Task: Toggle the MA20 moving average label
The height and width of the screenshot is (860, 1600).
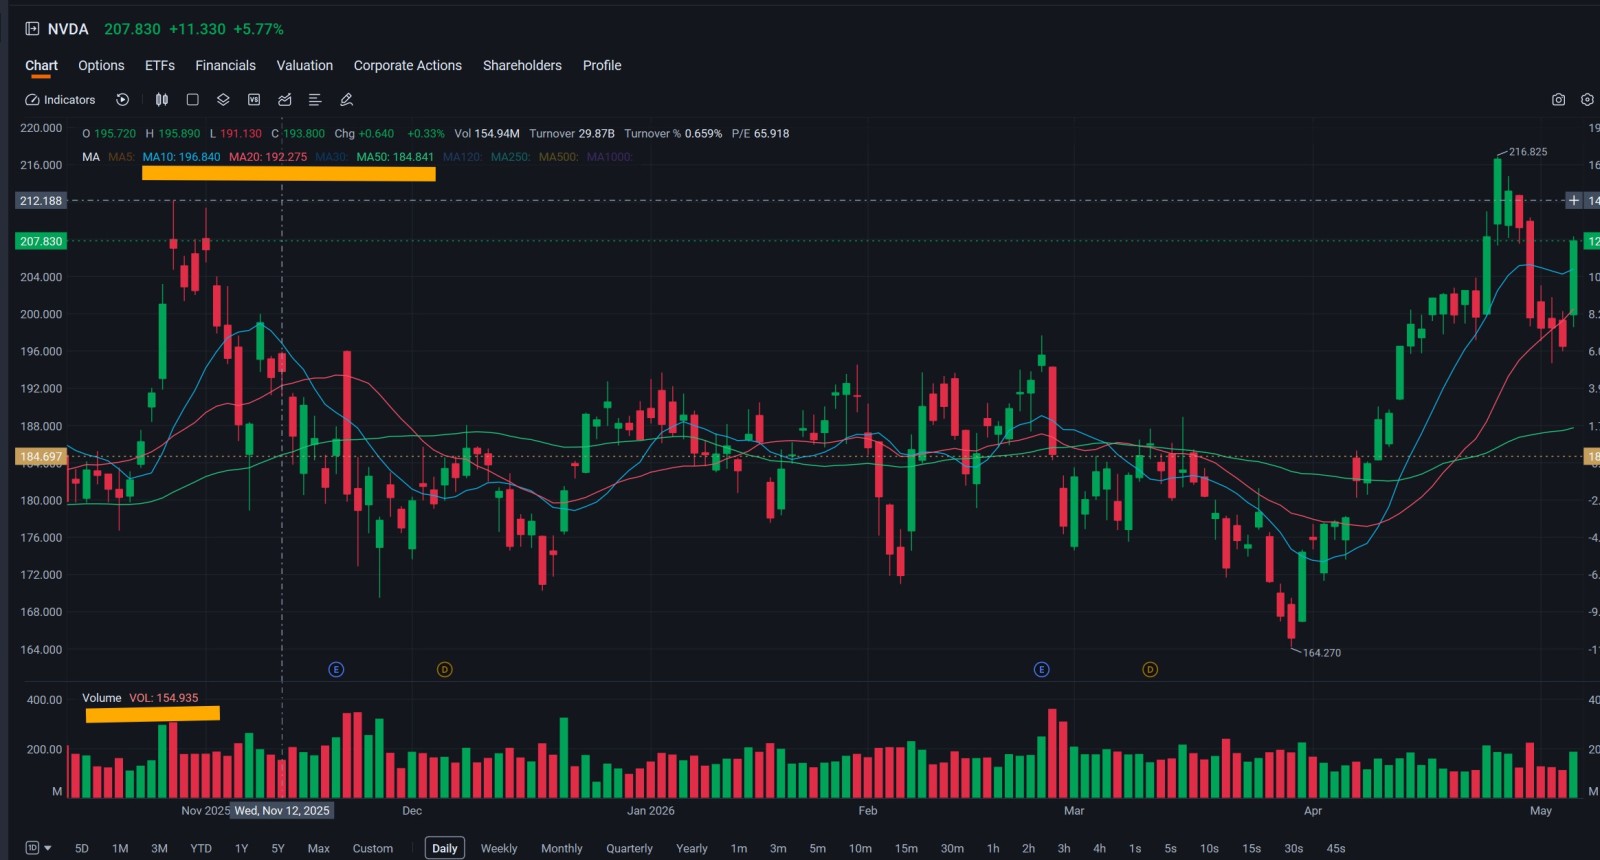Action: pos(268,157)
